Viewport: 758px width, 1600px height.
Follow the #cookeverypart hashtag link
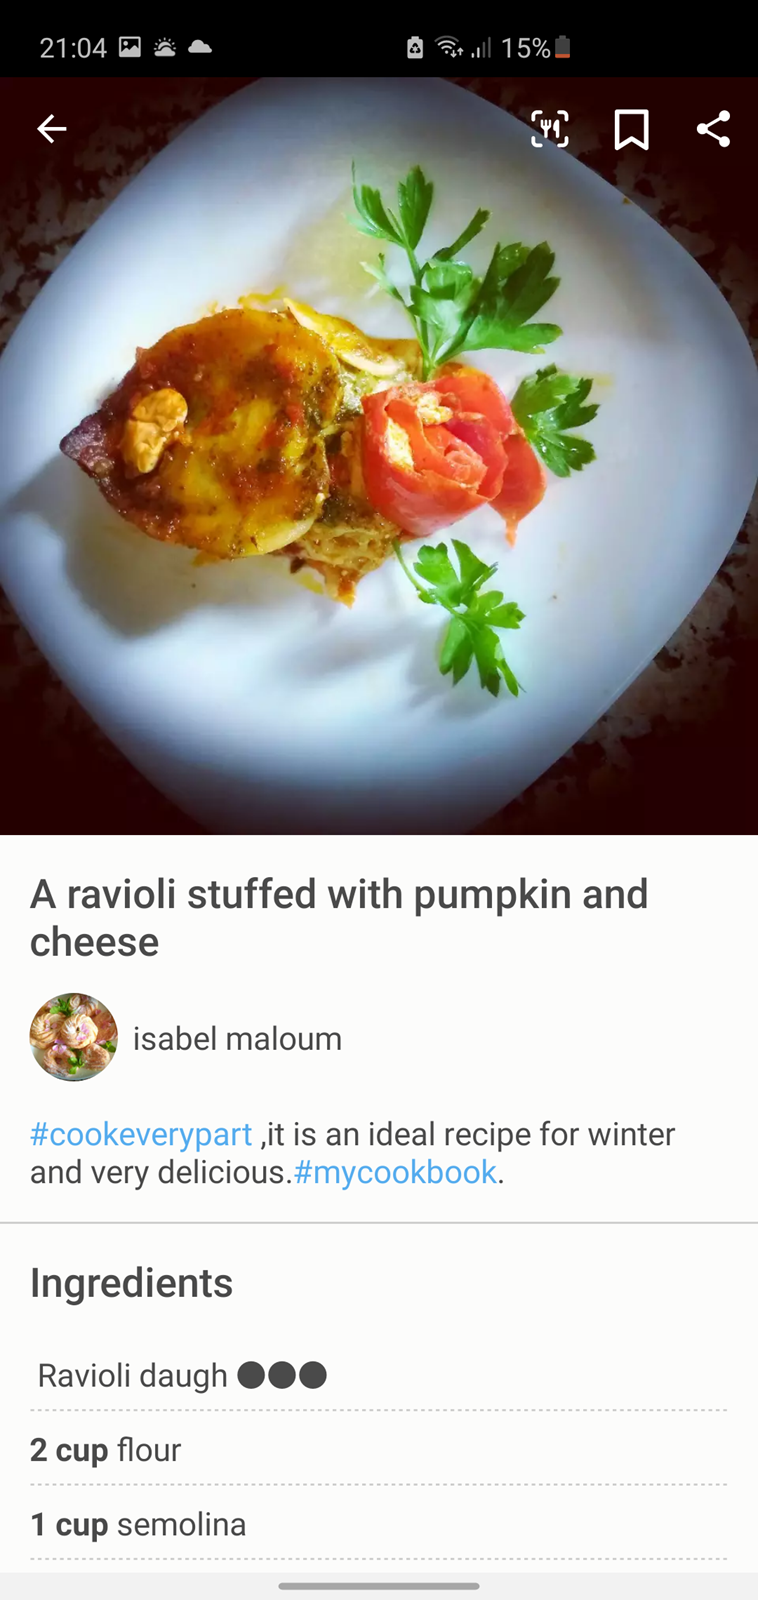(x=141, y=1134)
